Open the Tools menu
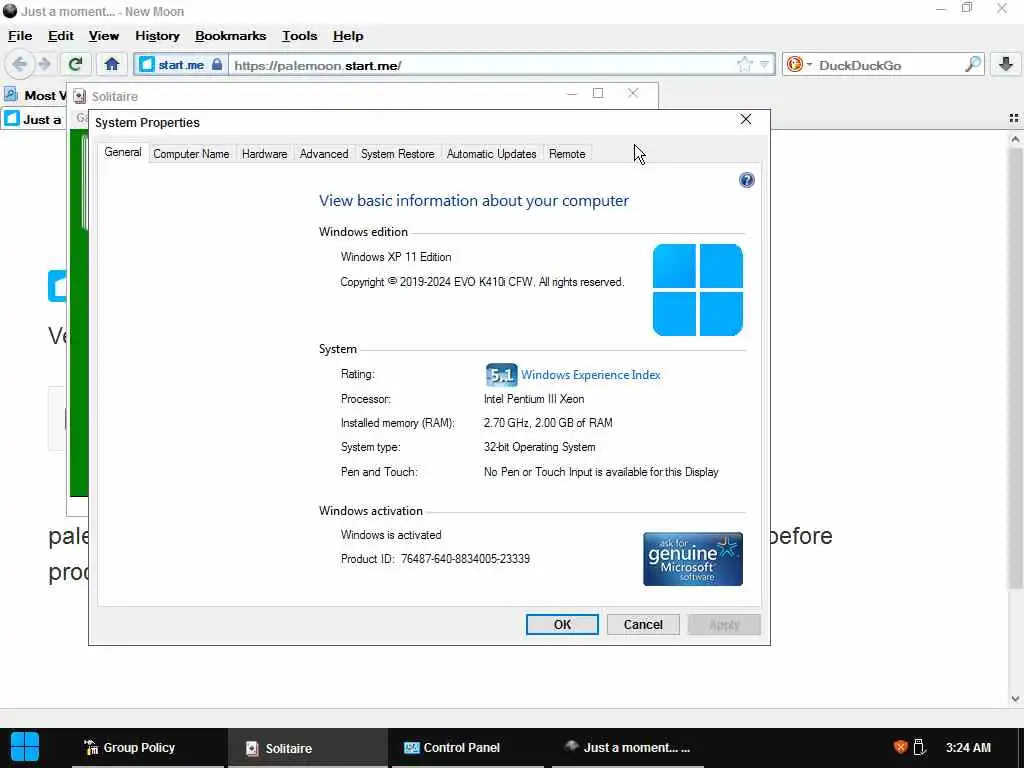 [300, 36]
